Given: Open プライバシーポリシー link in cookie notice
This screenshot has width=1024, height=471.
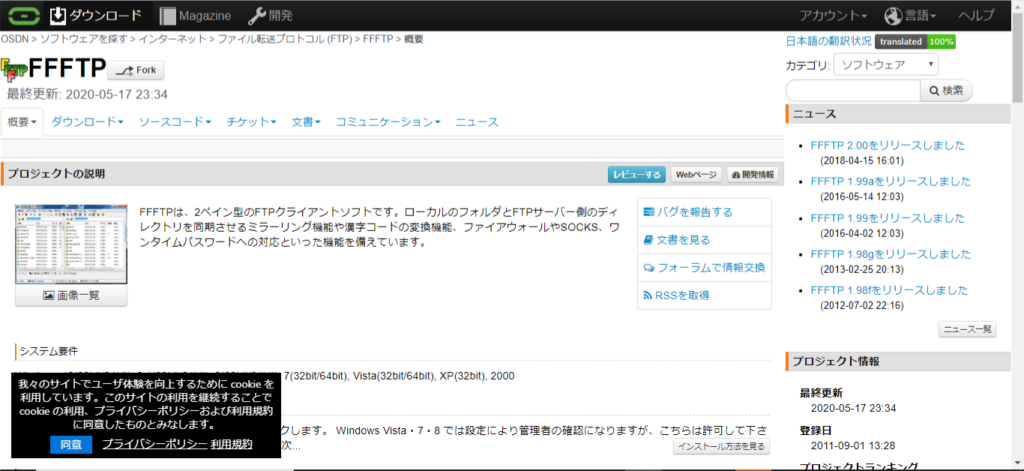Looking at the screenshot, I should [155, 444].
